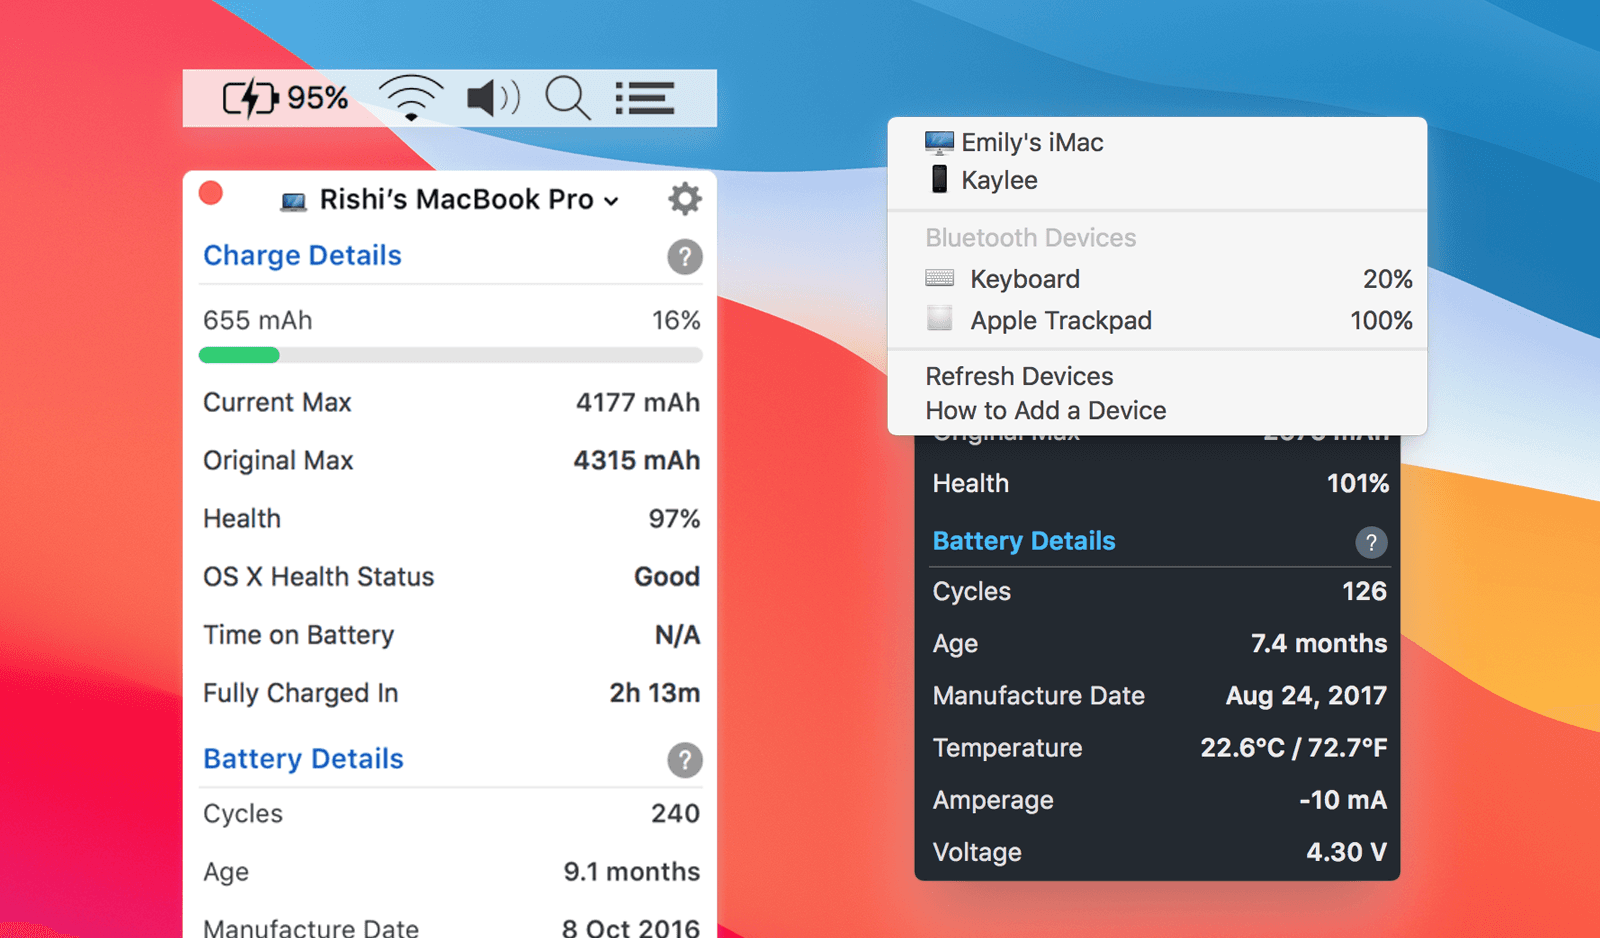The image size is (1600, 938).
Task: Click the Current Max row label
Action: [x=277, y=402]
